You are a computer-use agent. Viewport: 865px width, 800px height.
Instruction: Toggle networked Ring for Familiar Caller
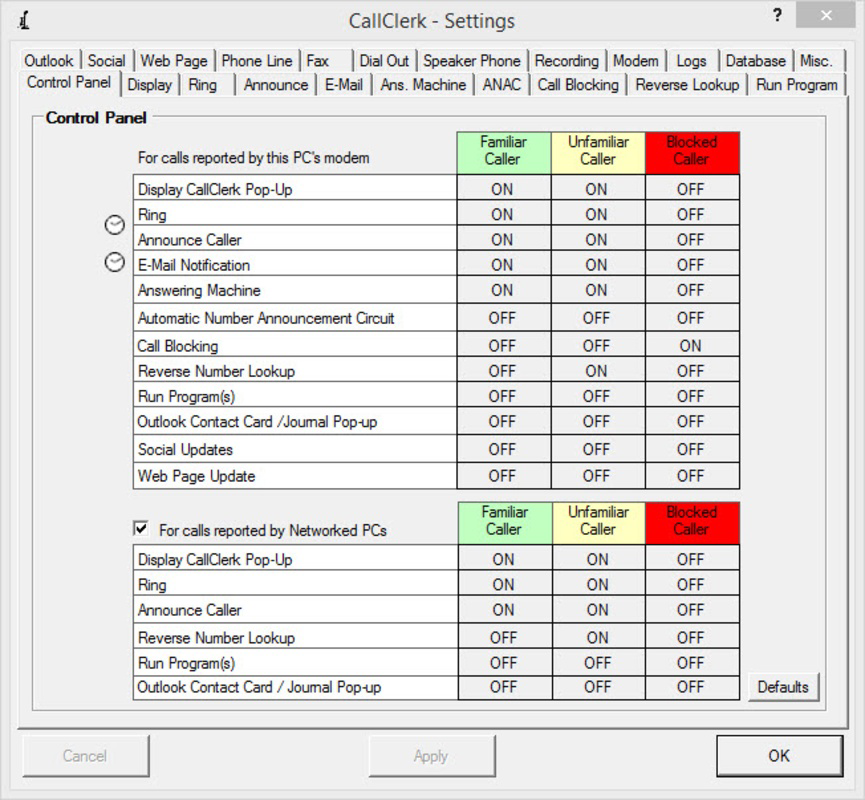505,585
